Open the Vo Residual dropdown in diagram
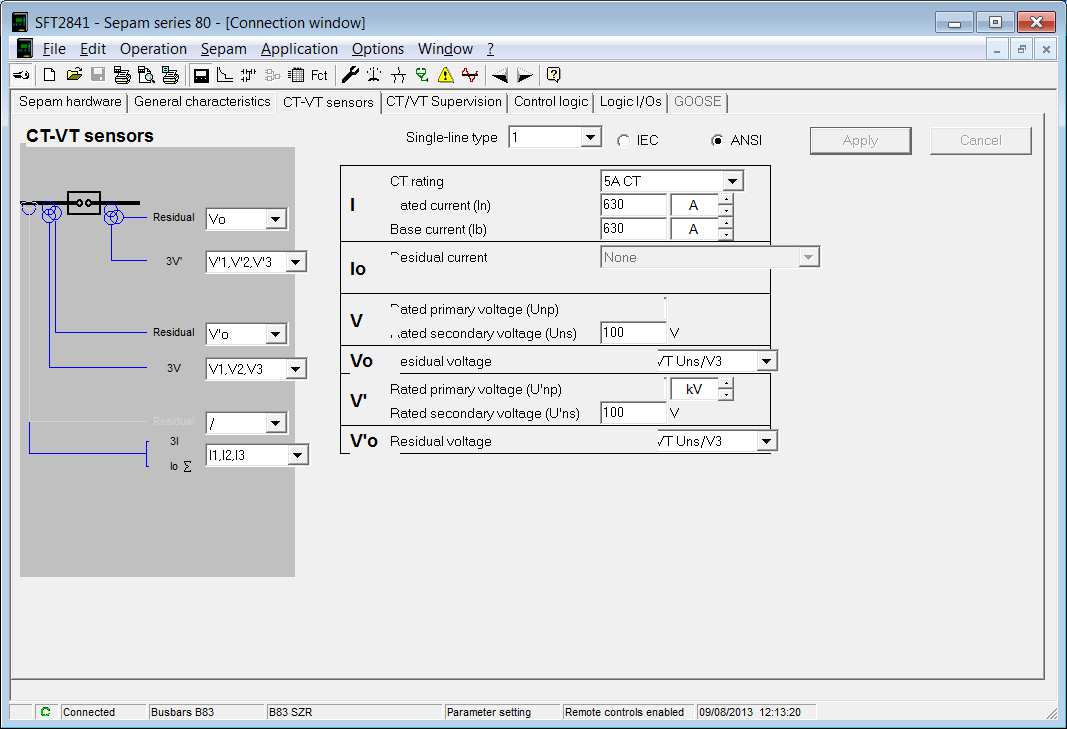The width and height of the screenshot is (1067, 729). point(275,219)
